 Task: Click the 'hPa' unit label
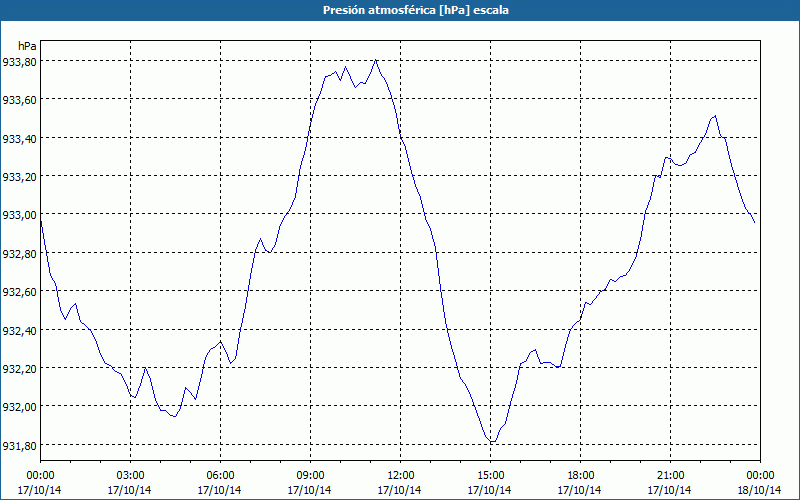click(27, 46)
